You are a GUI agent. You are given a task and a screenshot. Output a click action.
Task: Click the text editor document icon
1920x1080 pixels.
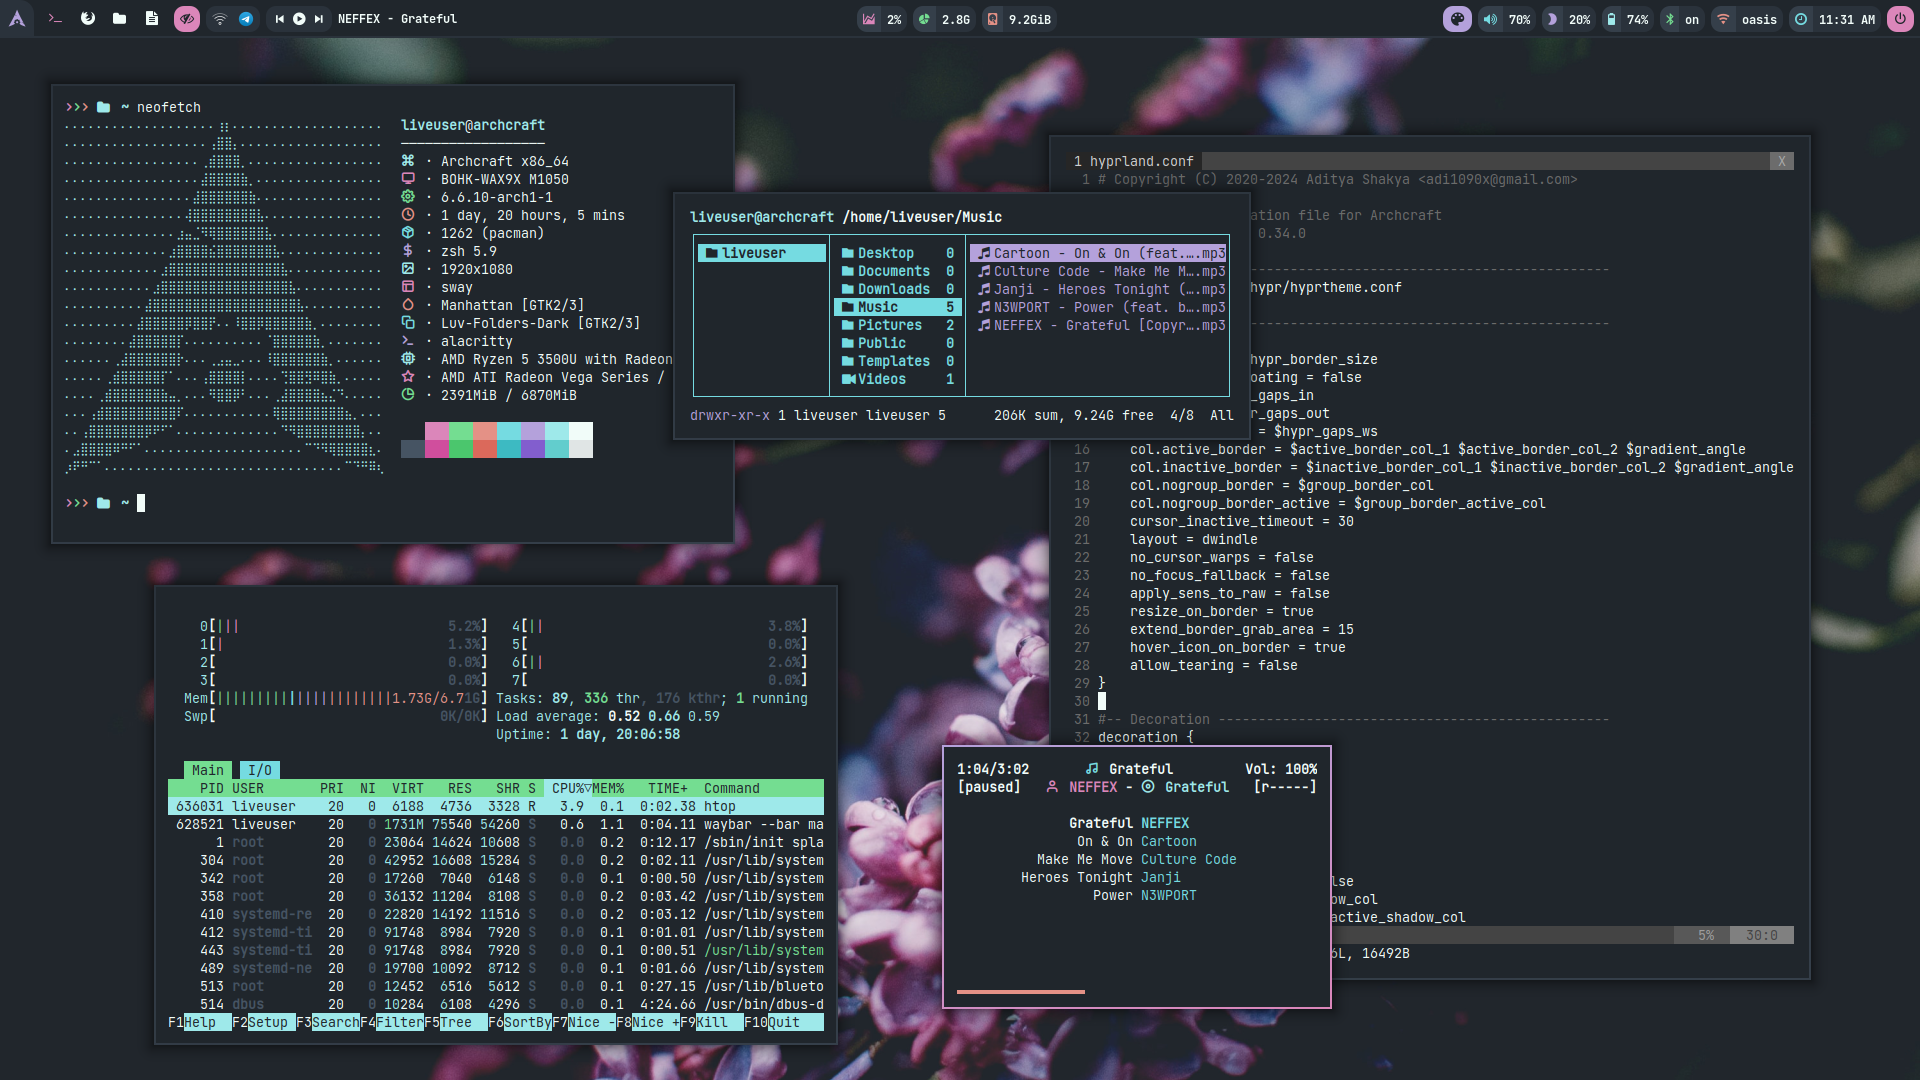pyautogui.click(x=151, y=19)
